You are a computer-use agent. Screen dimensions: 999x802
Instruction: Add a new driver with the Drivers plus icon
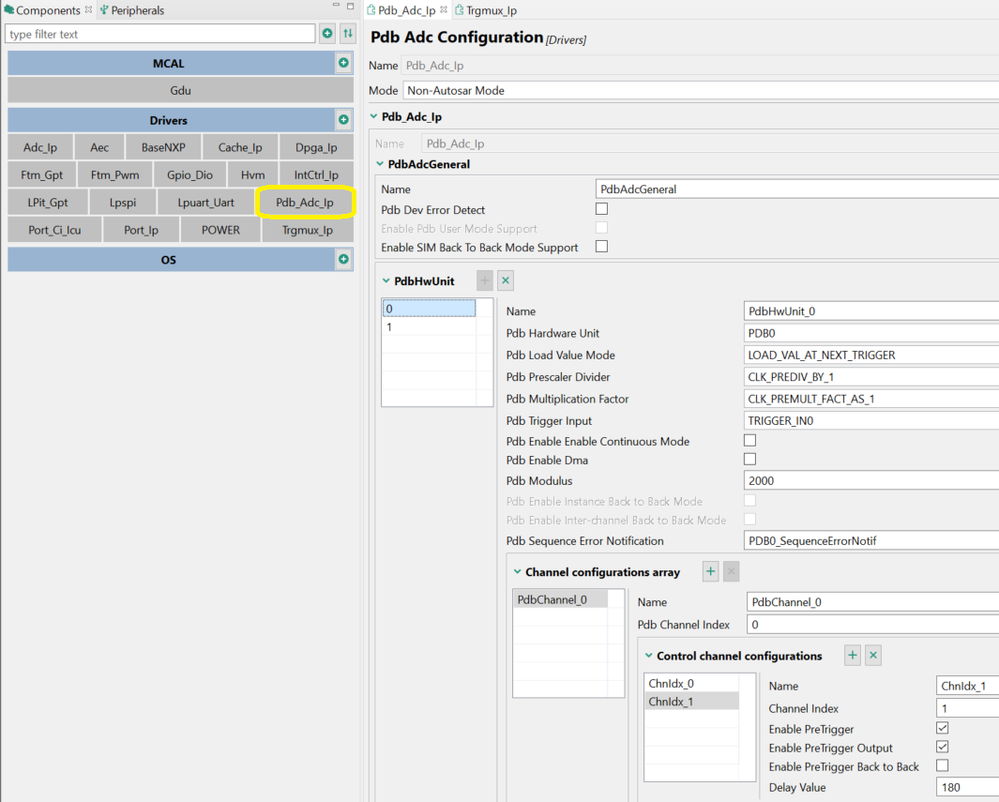coord(343,119)
